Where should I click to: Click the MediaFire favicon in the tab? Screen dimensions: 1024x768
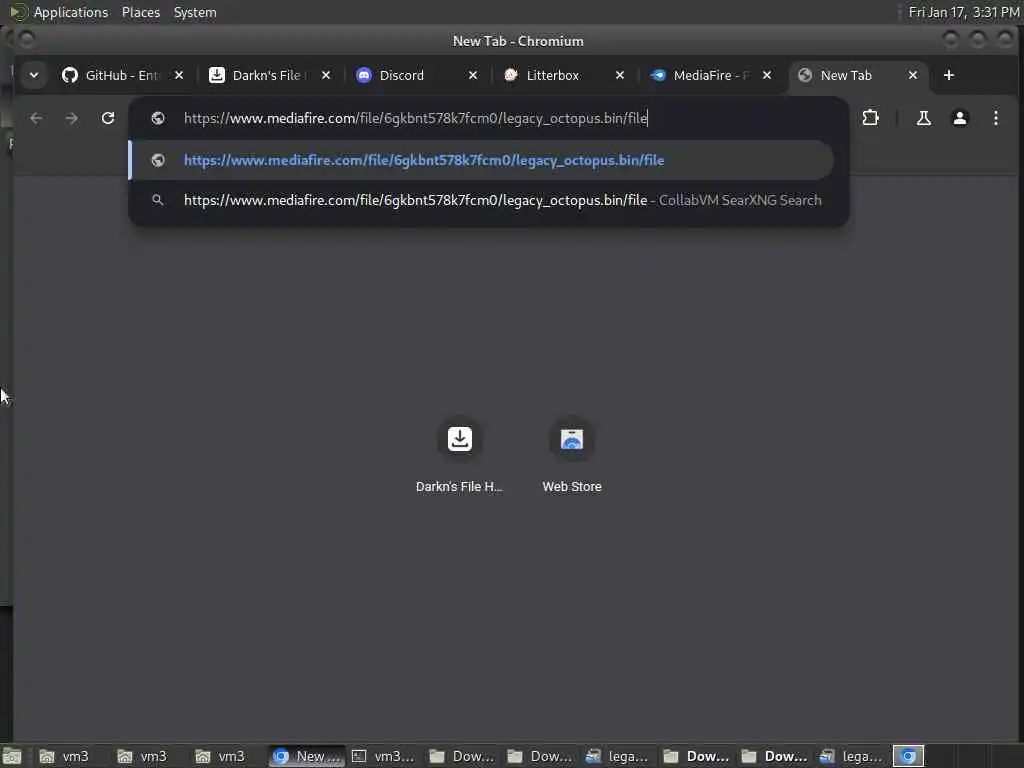[x=658, y=75]
